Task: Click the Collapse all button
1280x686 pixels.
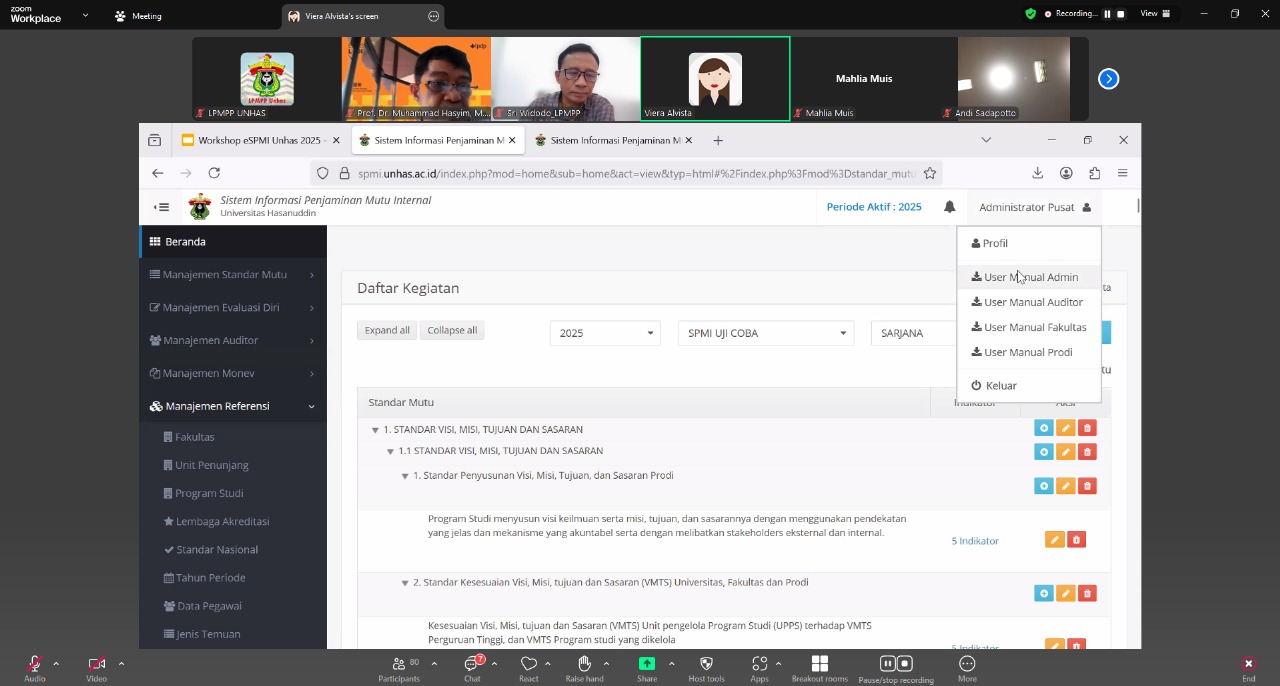Action: pyautogui.click(x=452, y=330)
